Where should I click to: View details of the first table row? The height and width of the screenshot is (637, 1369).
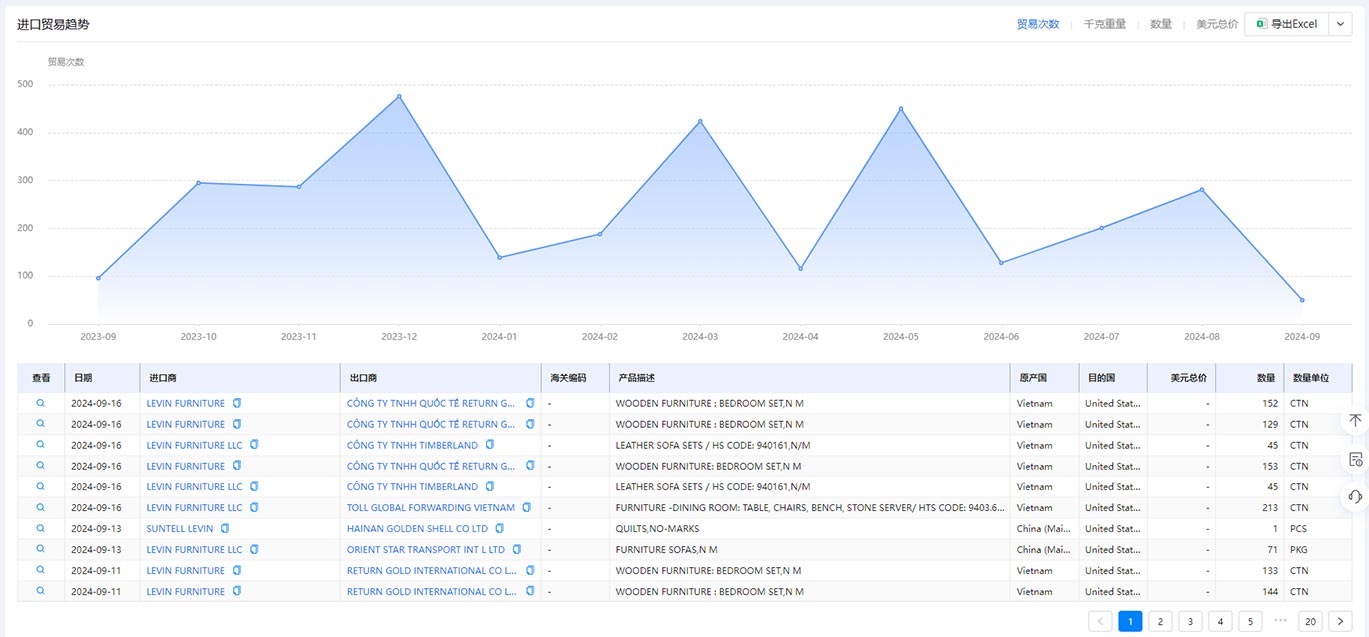(41, 403)
